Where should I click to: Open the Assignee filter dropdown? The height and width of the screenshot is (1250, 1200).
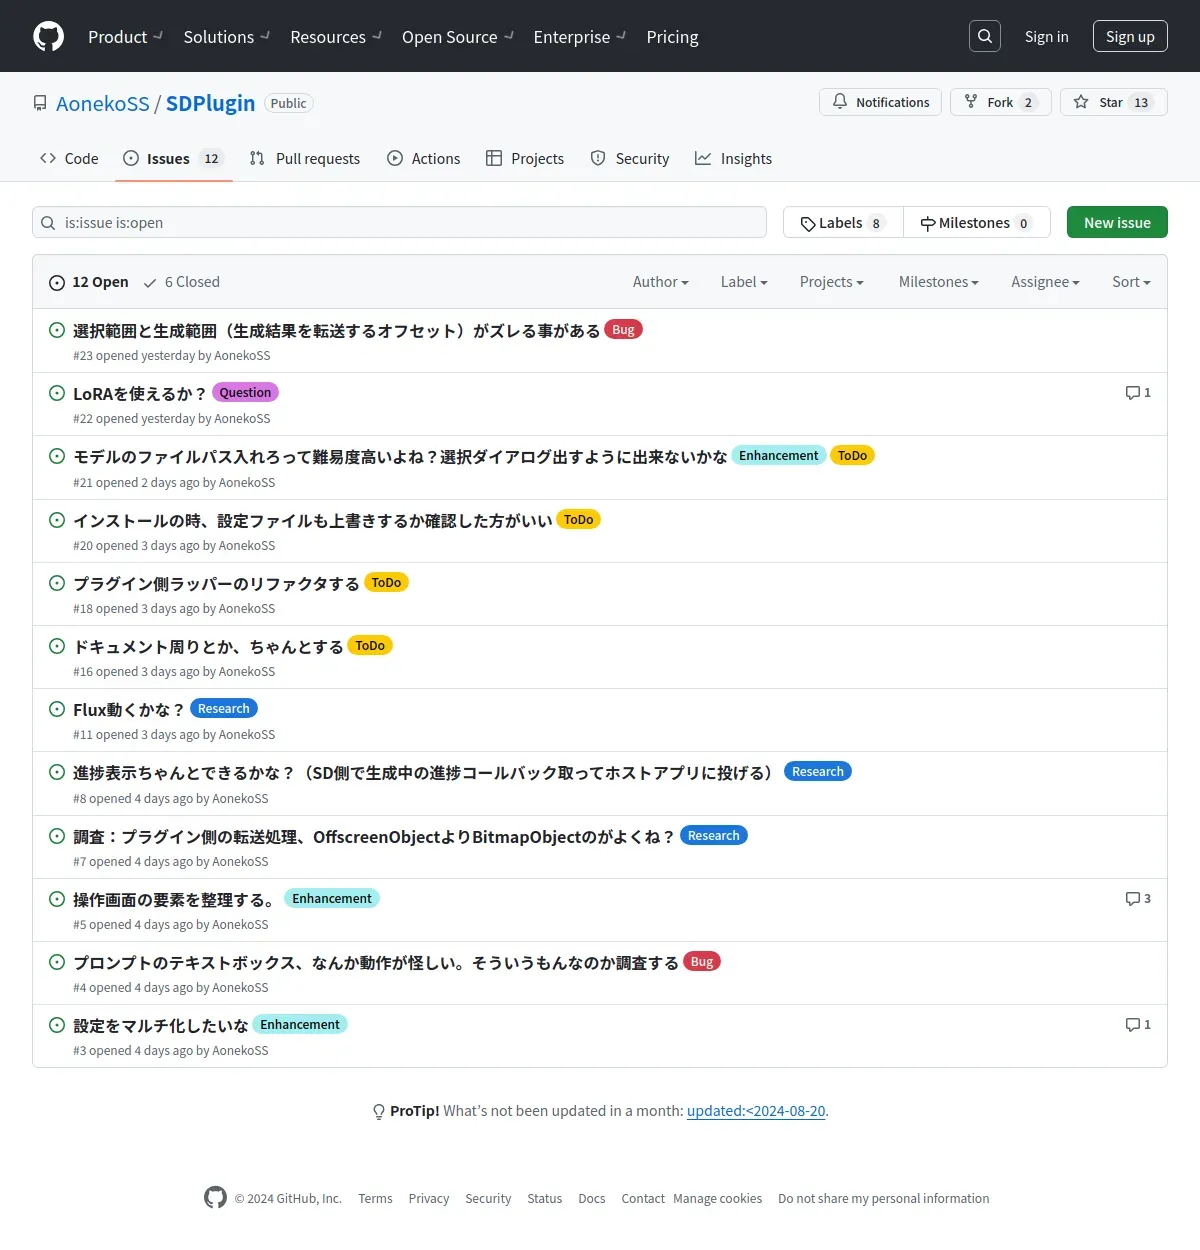coord(1045,282)
